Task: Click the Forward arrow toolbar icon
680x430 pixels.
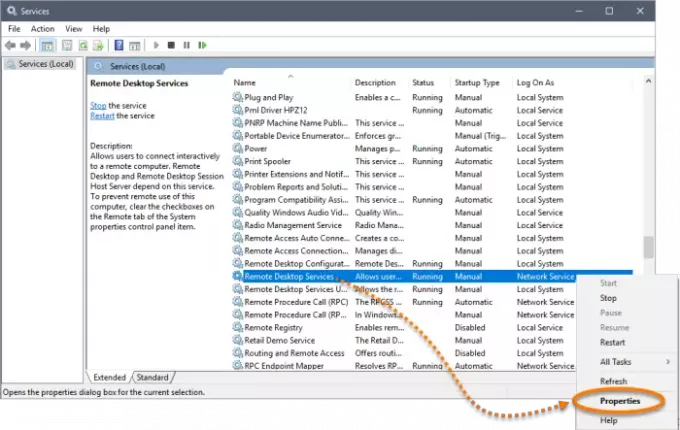Action: click(x=26, y=45)
